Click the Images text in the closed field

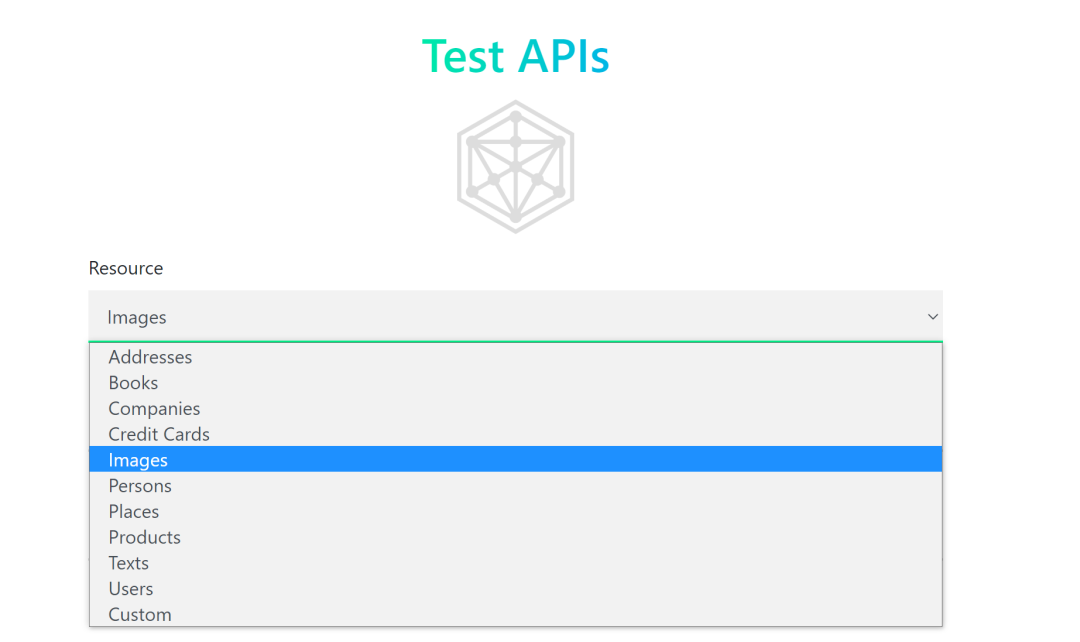136,316
